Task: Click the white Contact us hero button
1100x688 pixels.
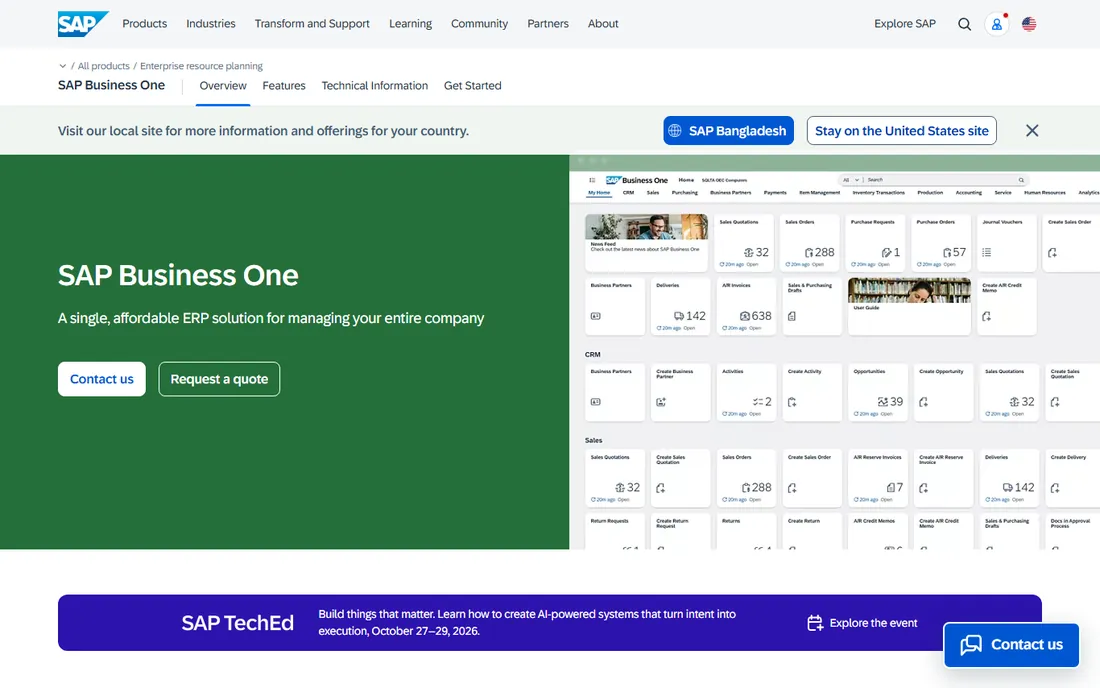Action: [102, 379]
